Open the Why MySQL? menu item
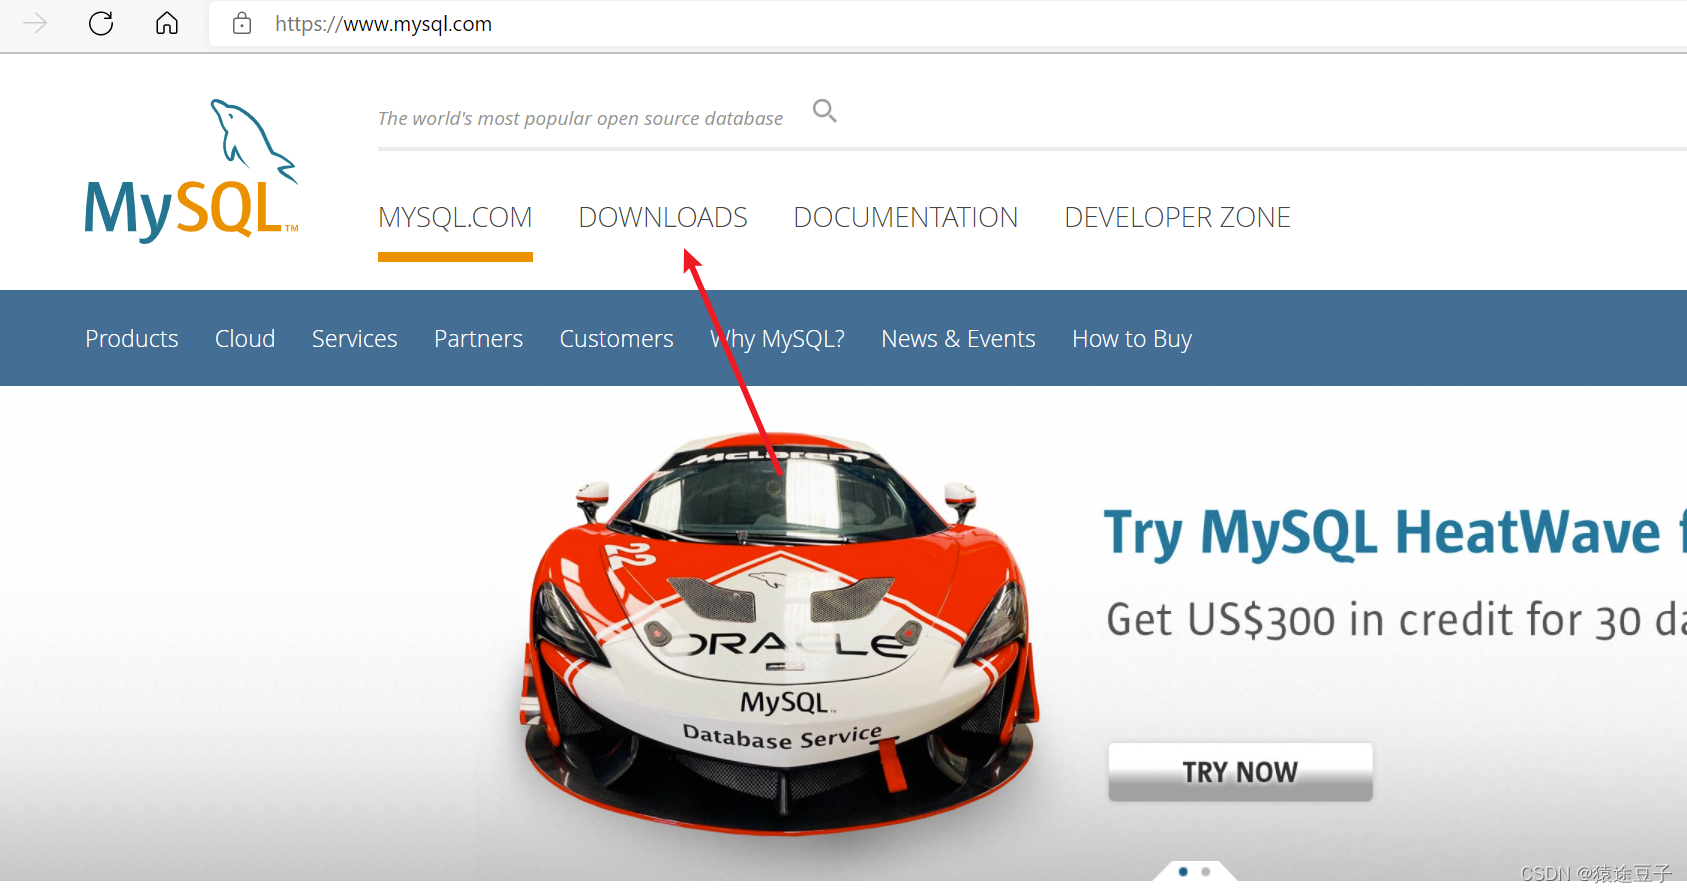 click(777, 339)
